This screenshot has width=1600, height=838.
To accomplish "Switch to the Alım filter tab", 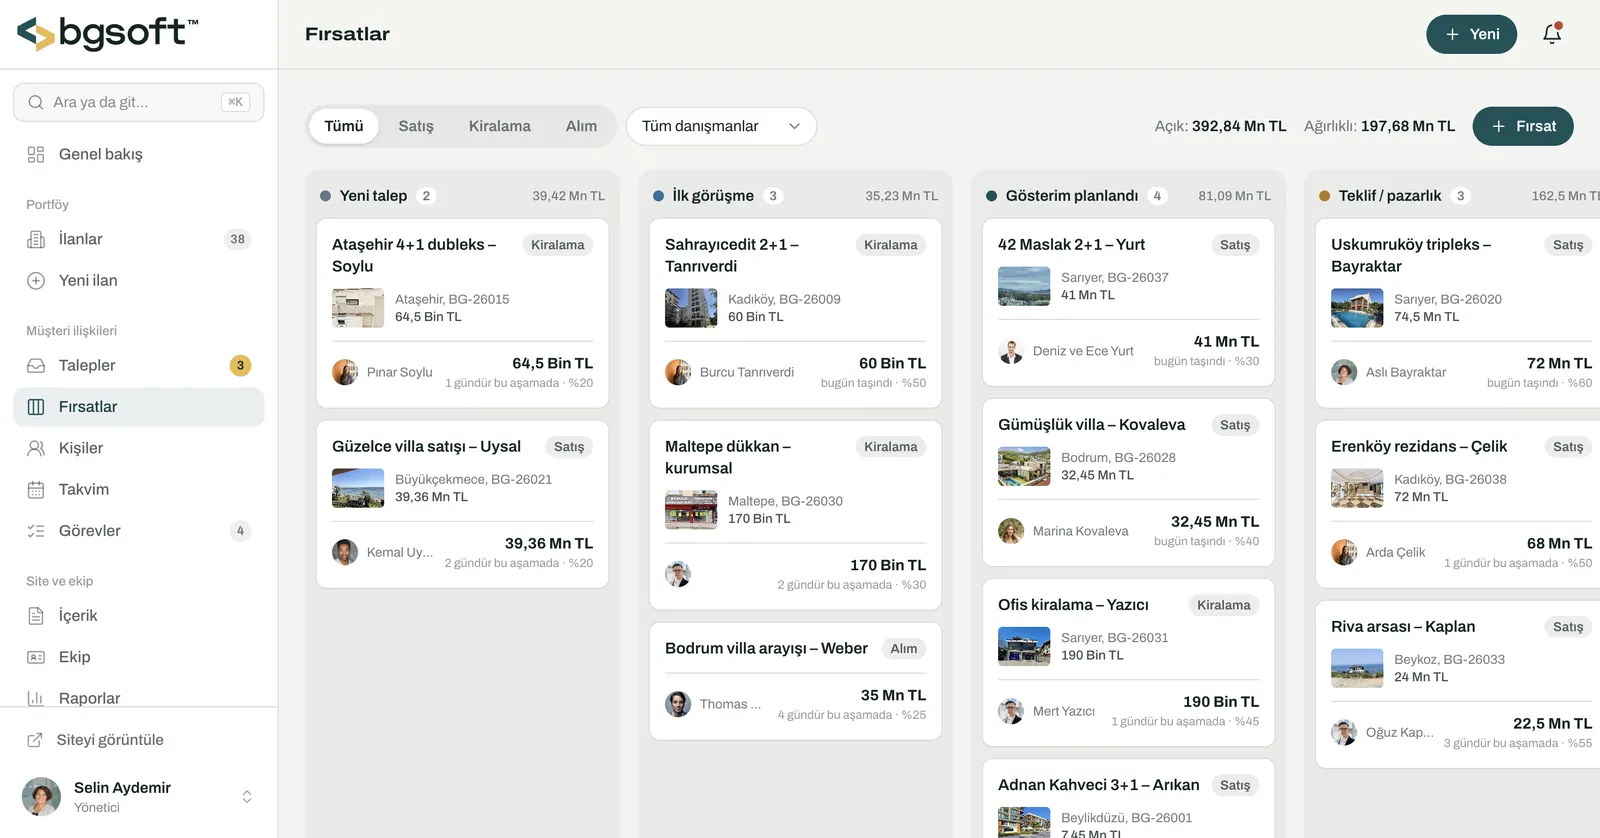I will click(581, 126).
